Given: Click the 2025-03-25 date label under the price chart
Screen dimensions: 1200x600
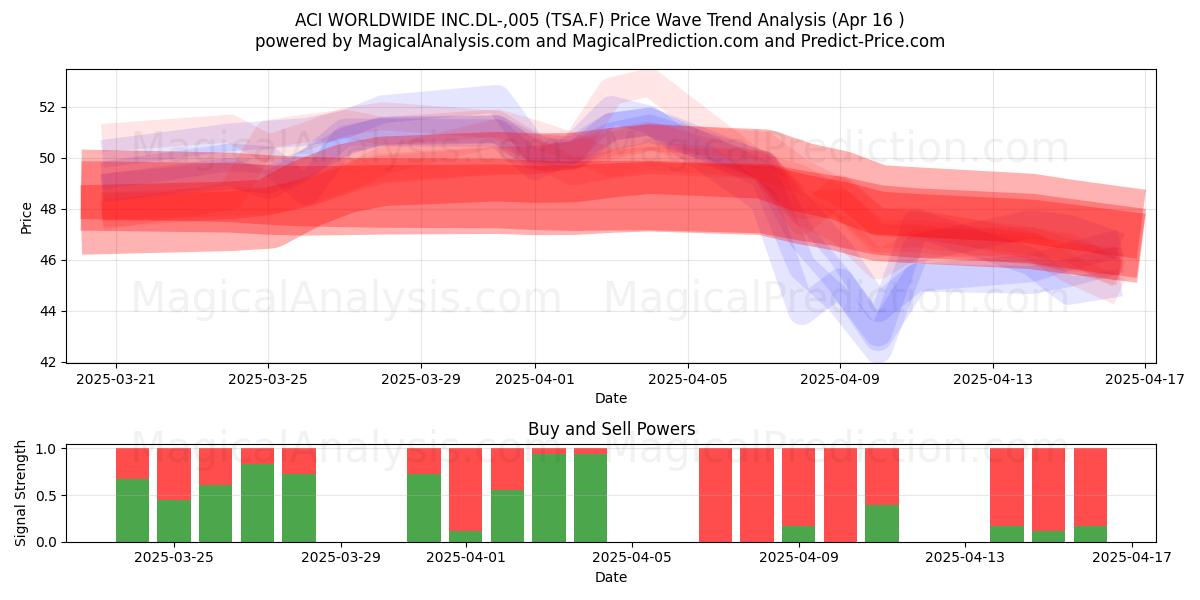Looking at the screenshot, I should click(x=268, y=380).
